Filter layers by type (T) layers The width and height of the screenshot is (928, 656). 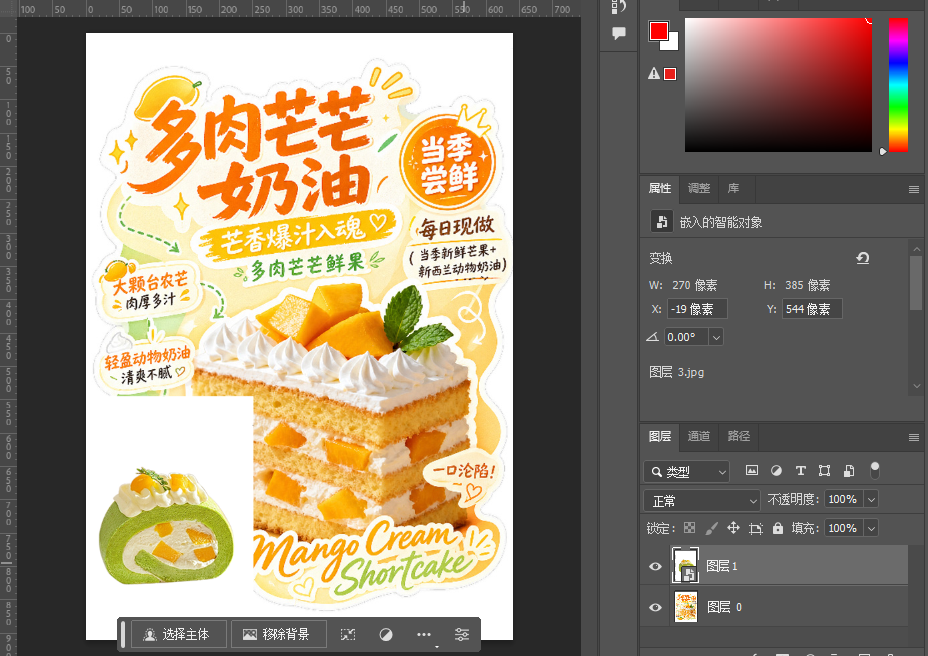800,471
